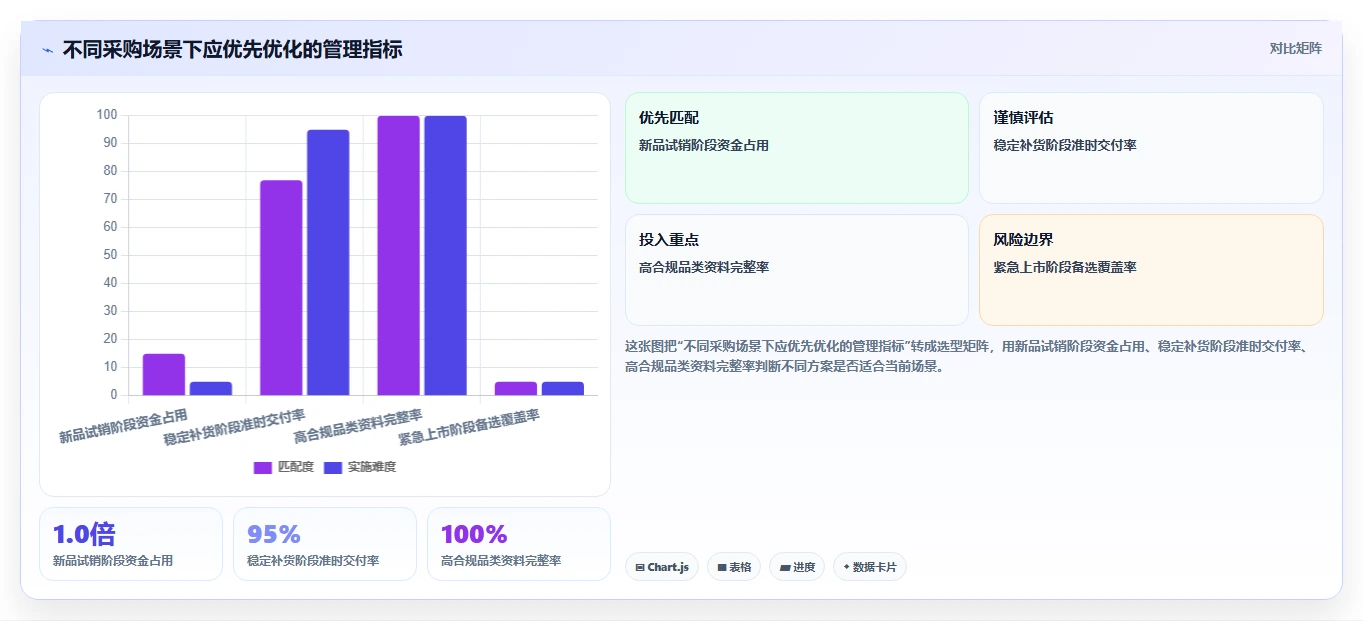1363x621 pixels.
Task: Click the 1.0倍 stat card
Action: [131, 544]
